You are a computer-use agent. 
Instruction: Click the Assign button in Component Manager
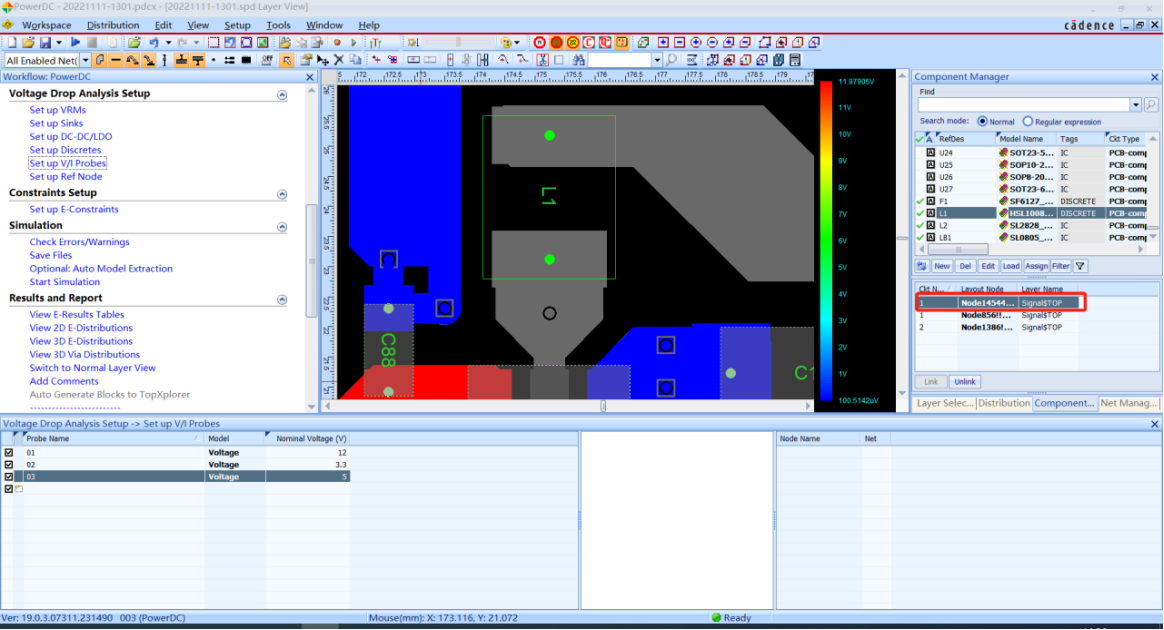pos(1036,266)
